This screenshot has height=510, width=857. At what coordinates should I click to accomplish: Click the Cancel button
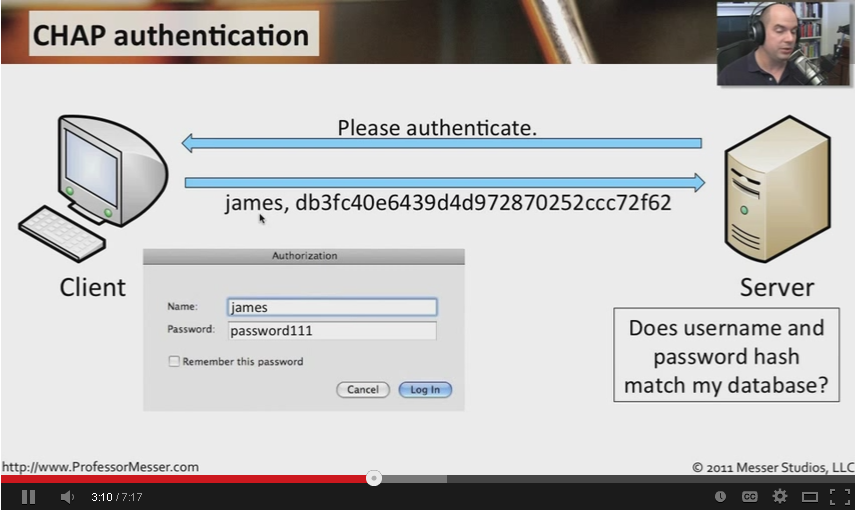(x=363, y=390)
